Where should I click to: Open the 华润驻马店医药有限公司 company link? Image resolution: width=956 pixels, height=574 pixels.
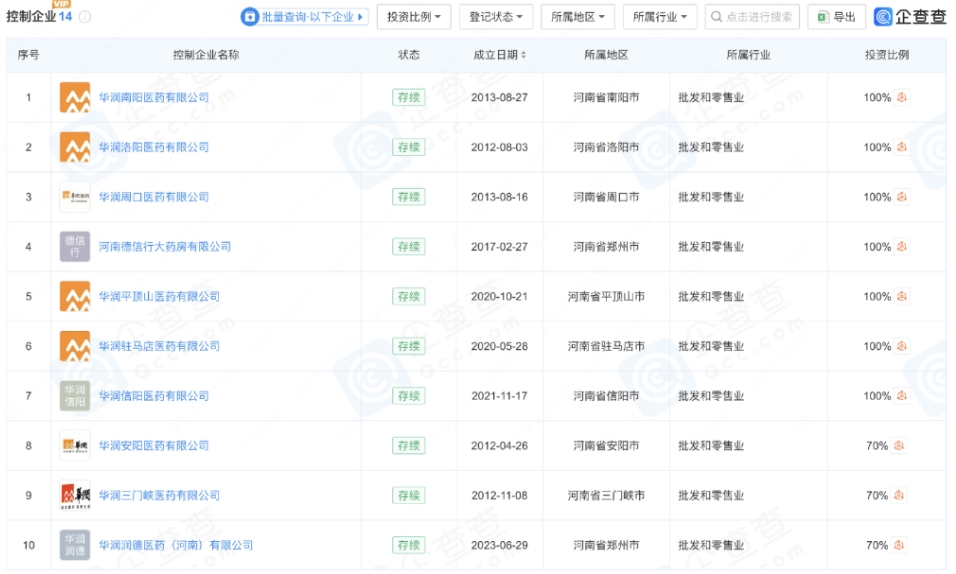[159, 346]
